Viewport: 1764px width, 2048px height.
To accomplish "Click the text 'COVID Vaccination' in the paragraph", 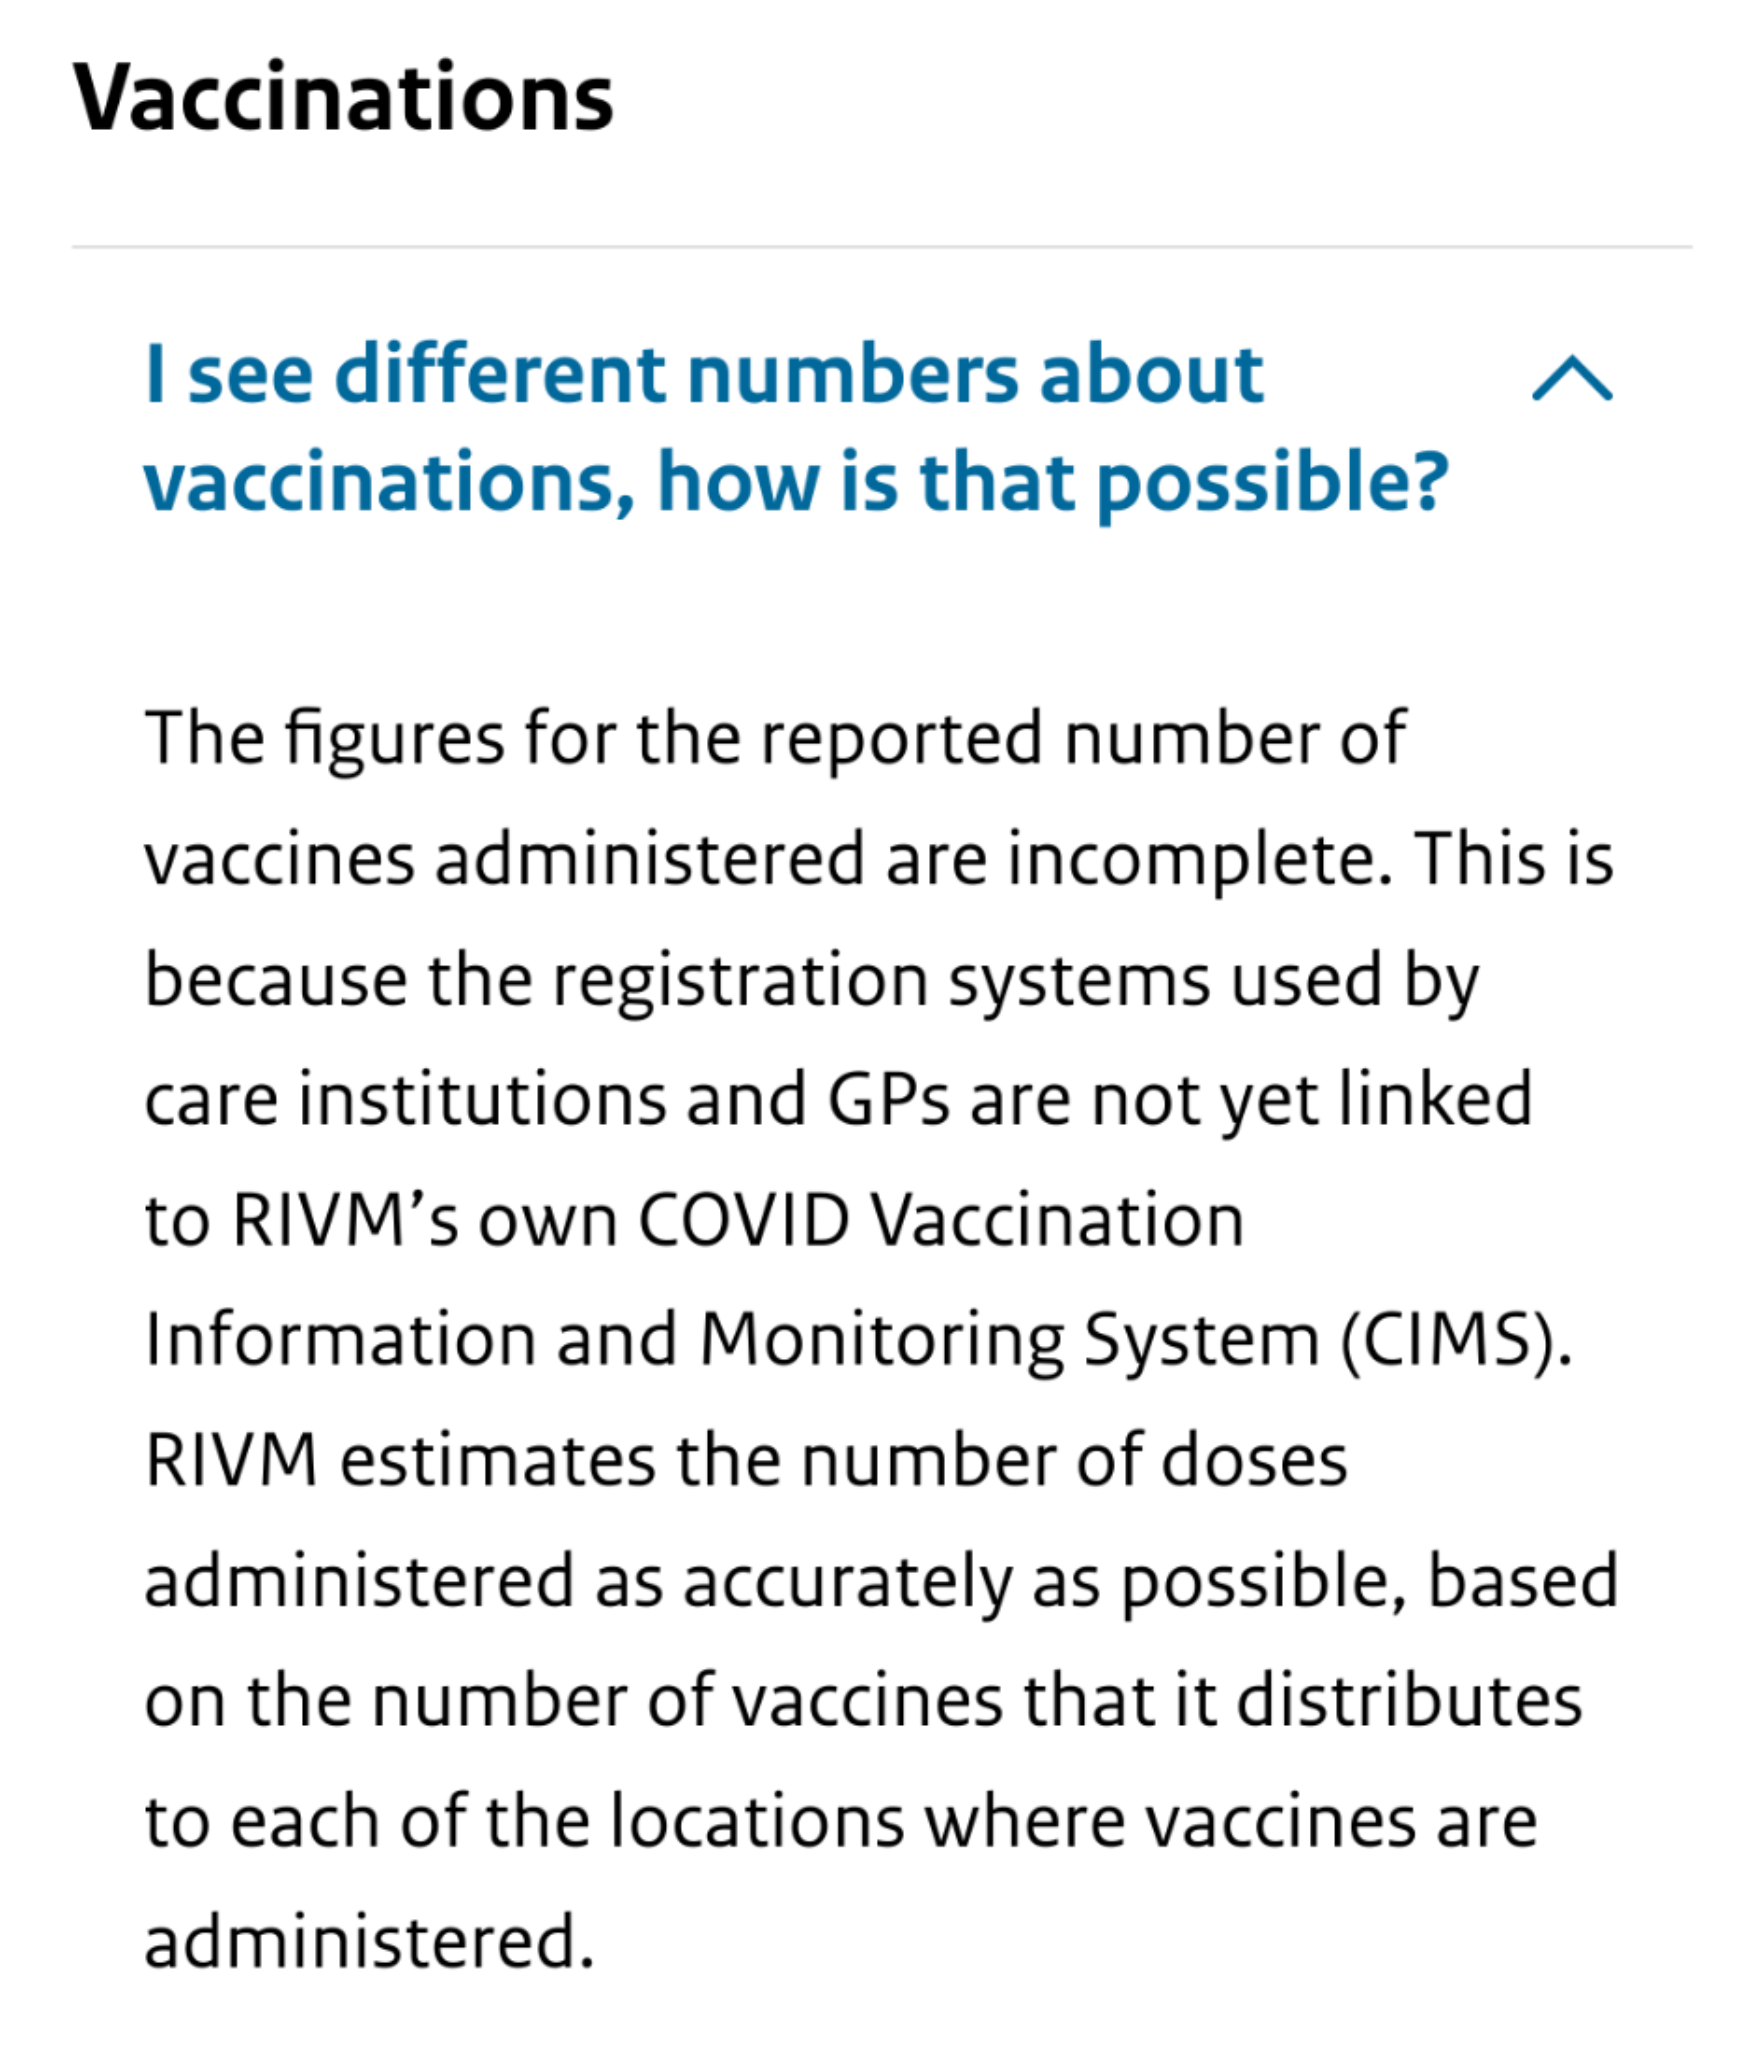I will point(941,1220).
